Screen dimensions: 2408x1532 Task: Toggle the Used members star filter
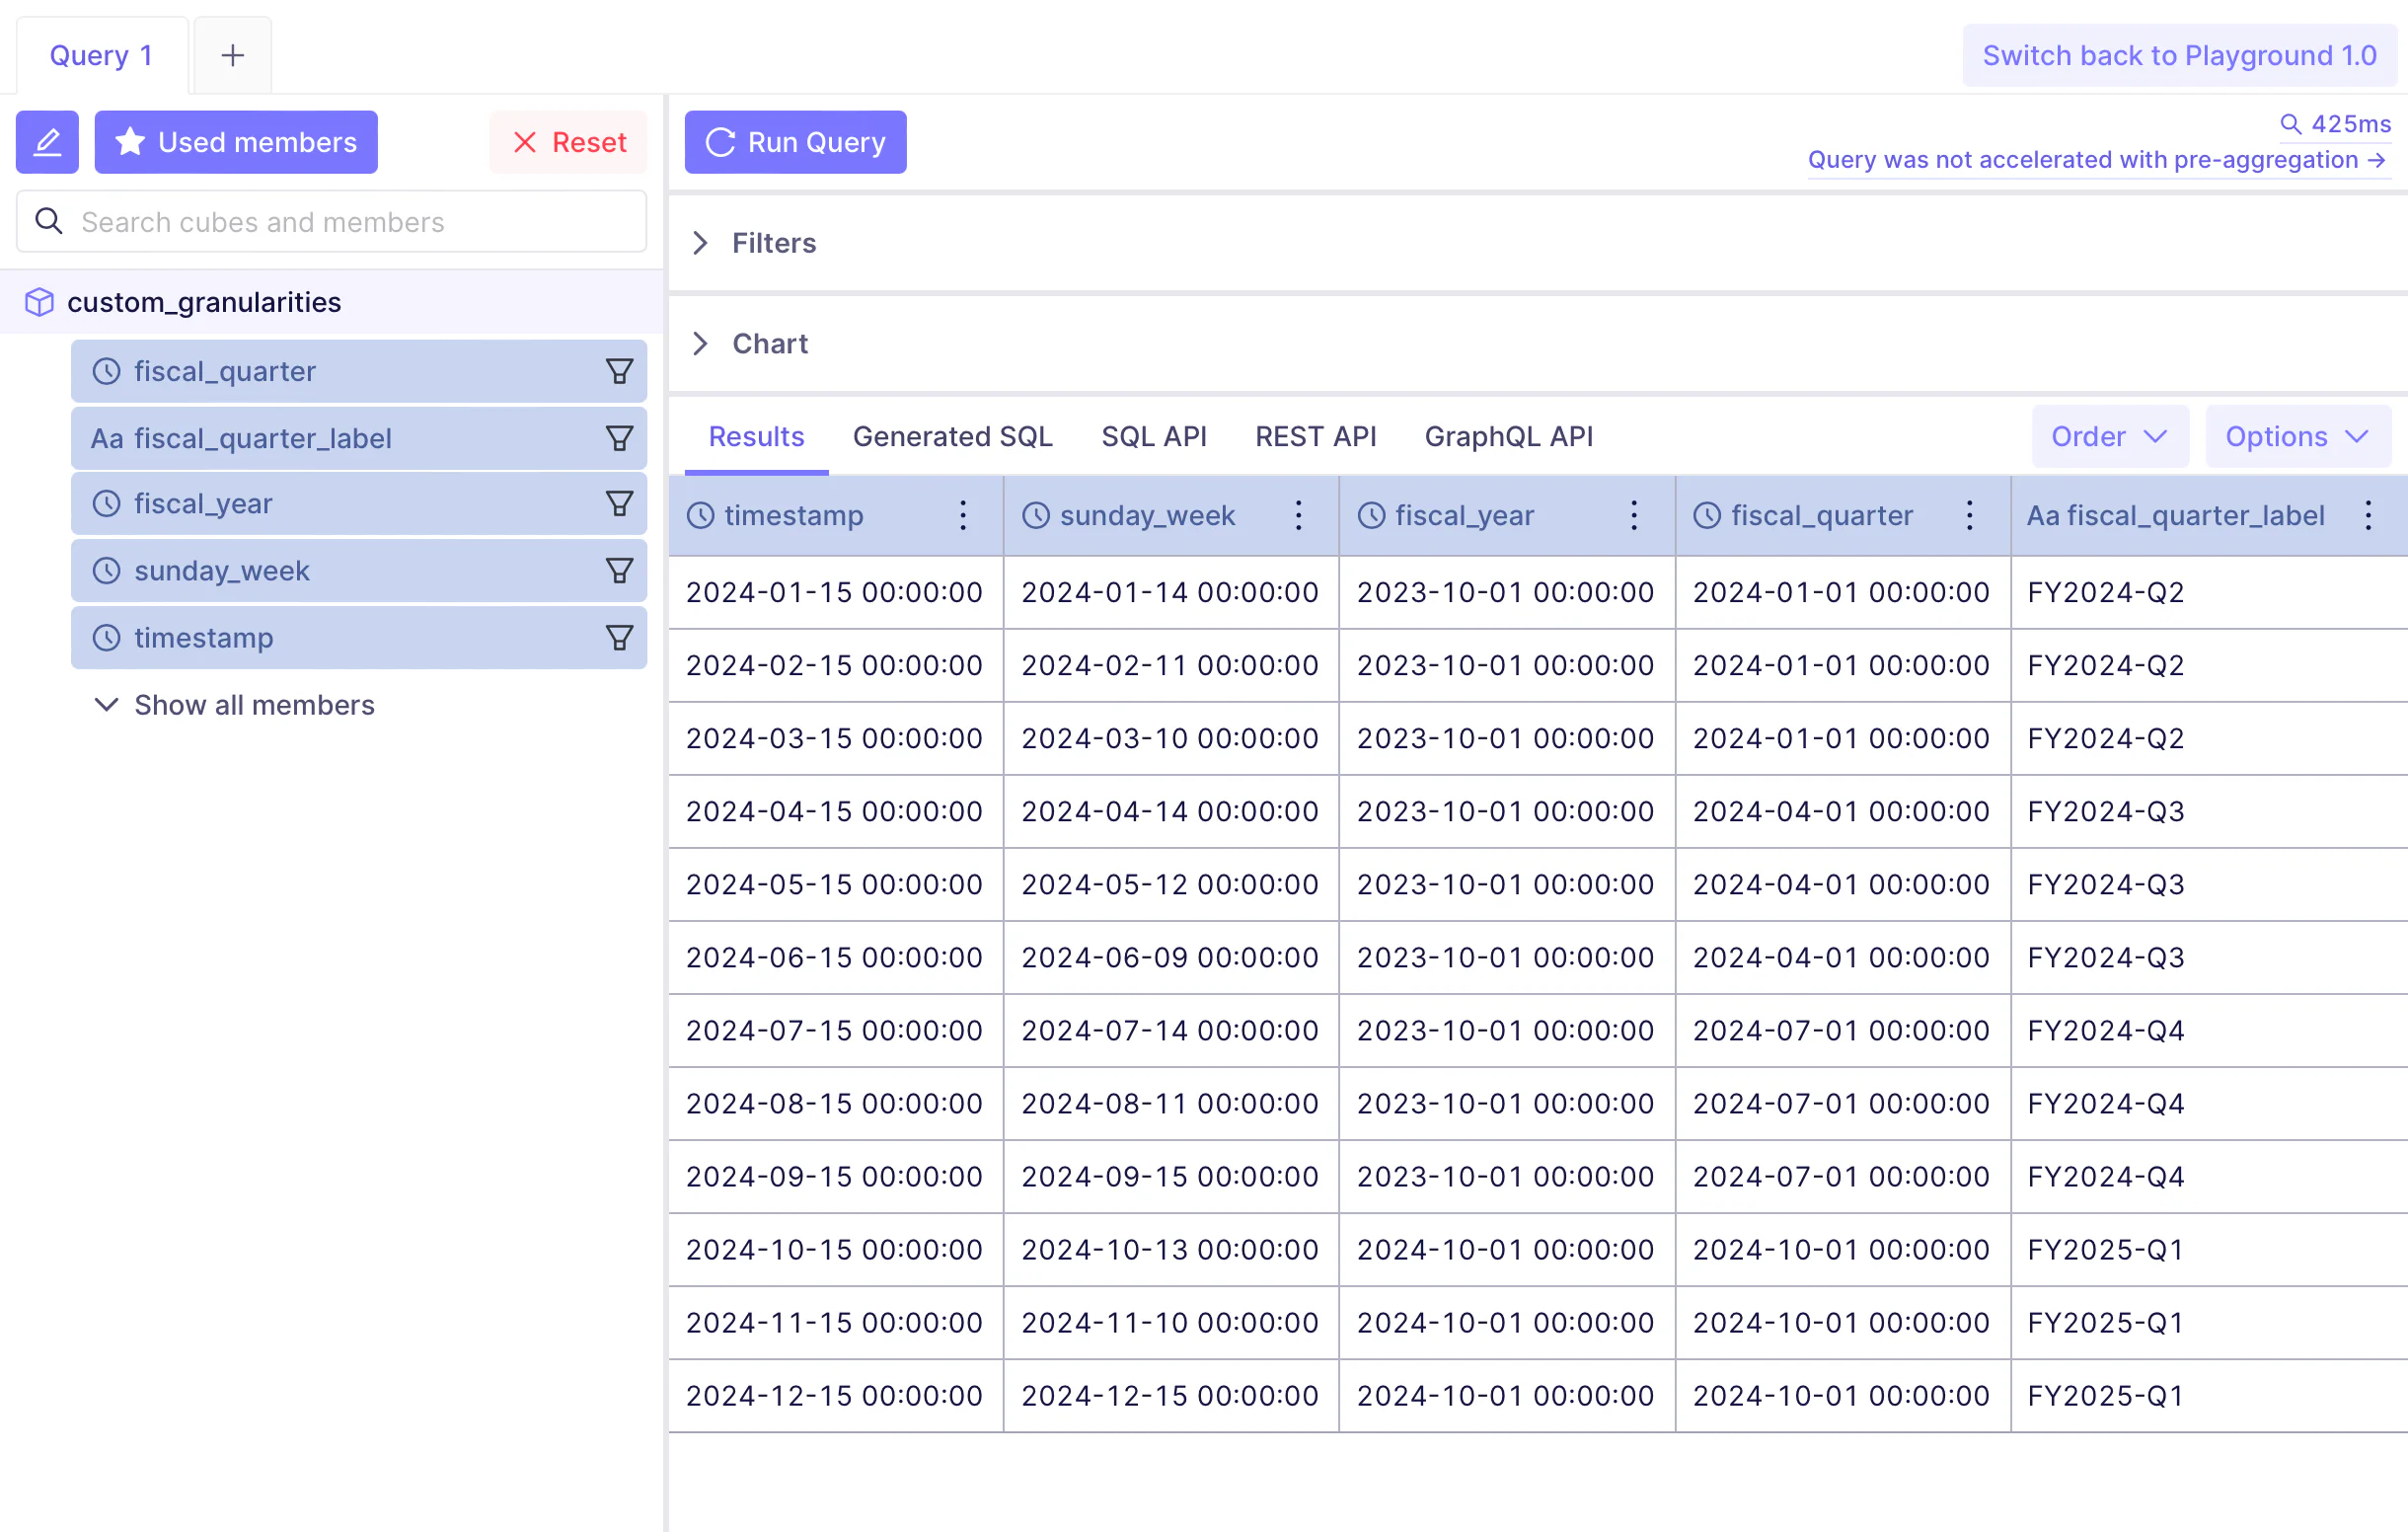236,142
